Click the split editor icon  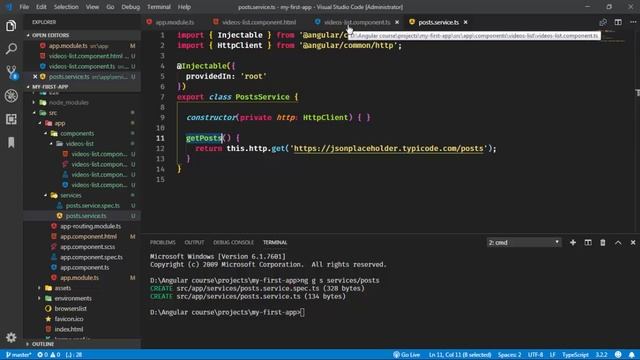(x=618, y=22)
